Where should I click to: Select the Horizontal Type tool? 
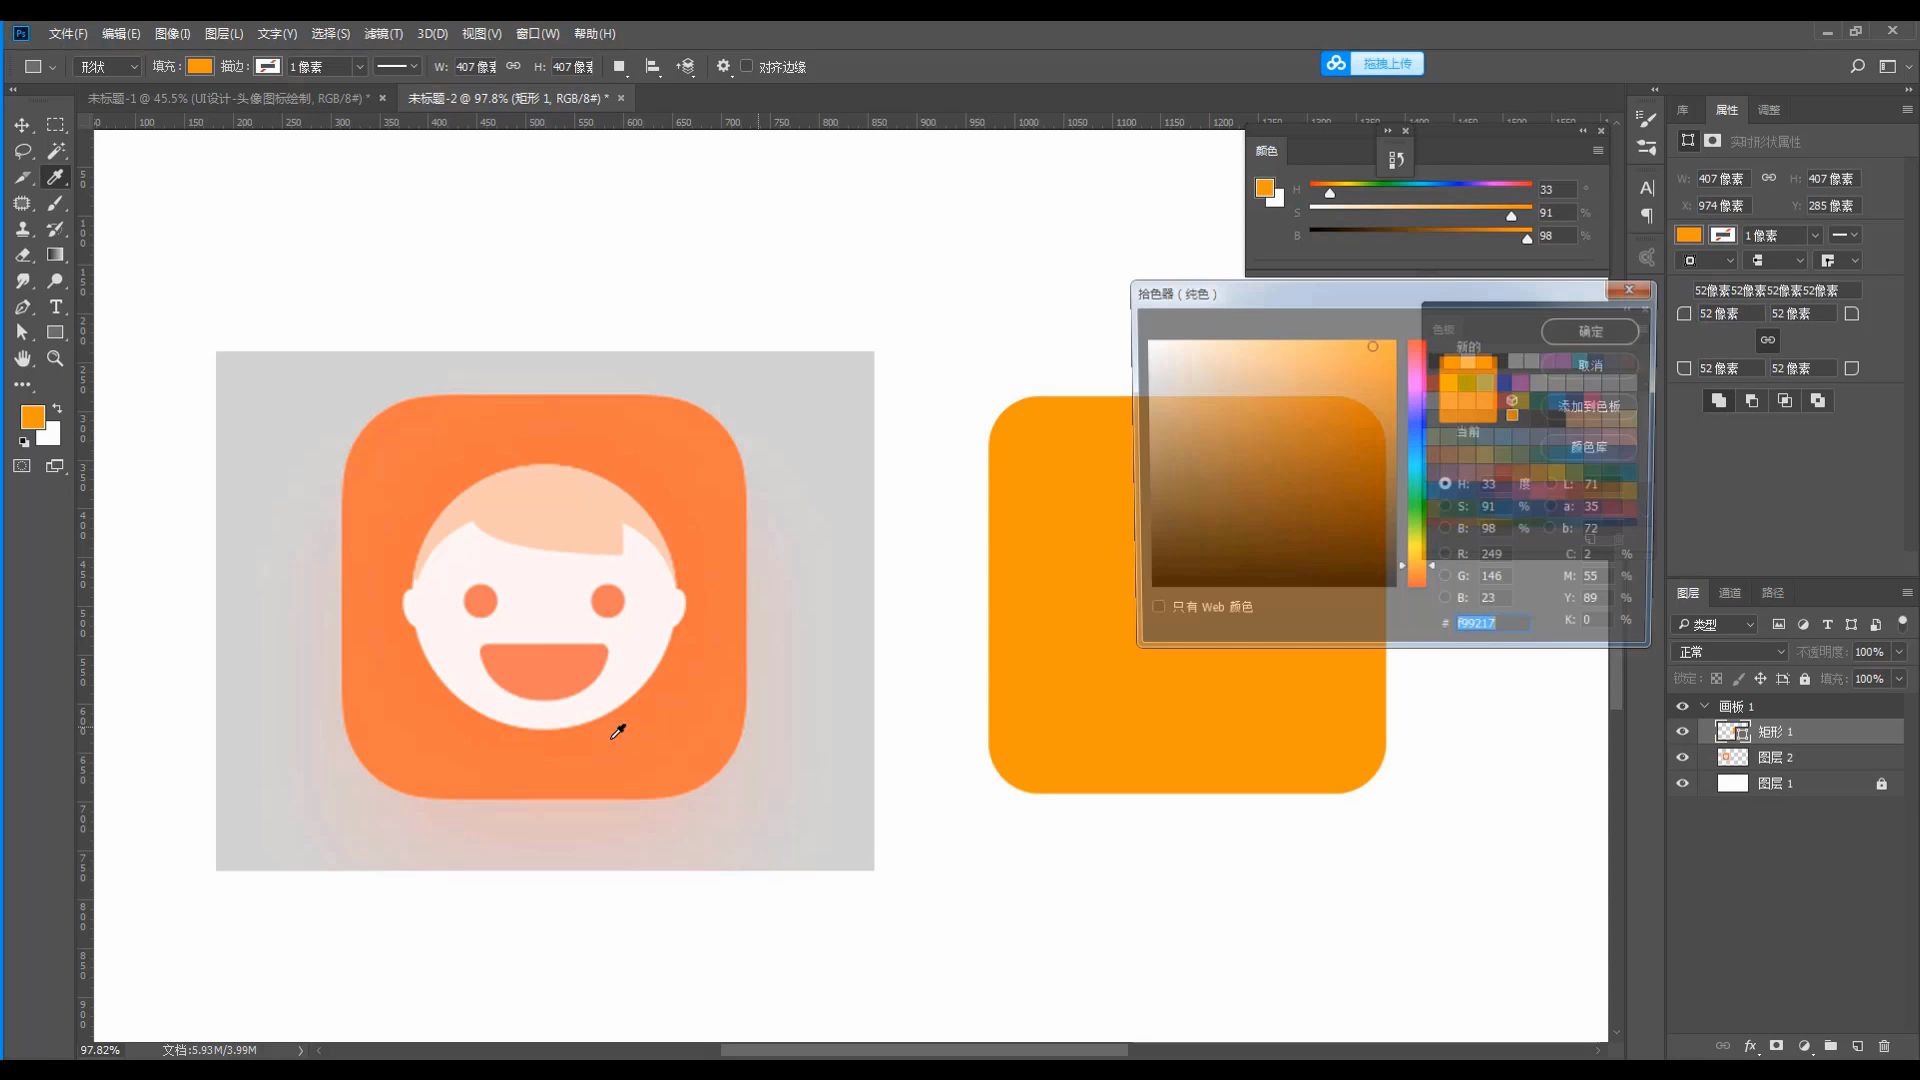point(56,307)
